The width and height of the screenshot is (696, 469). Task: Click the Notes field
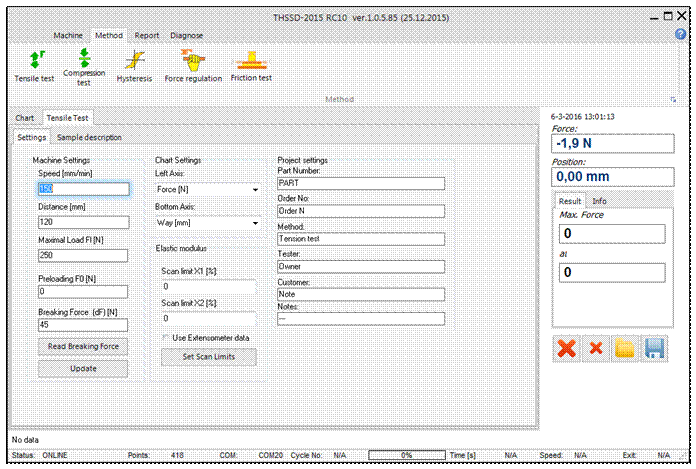pos(361,319)
